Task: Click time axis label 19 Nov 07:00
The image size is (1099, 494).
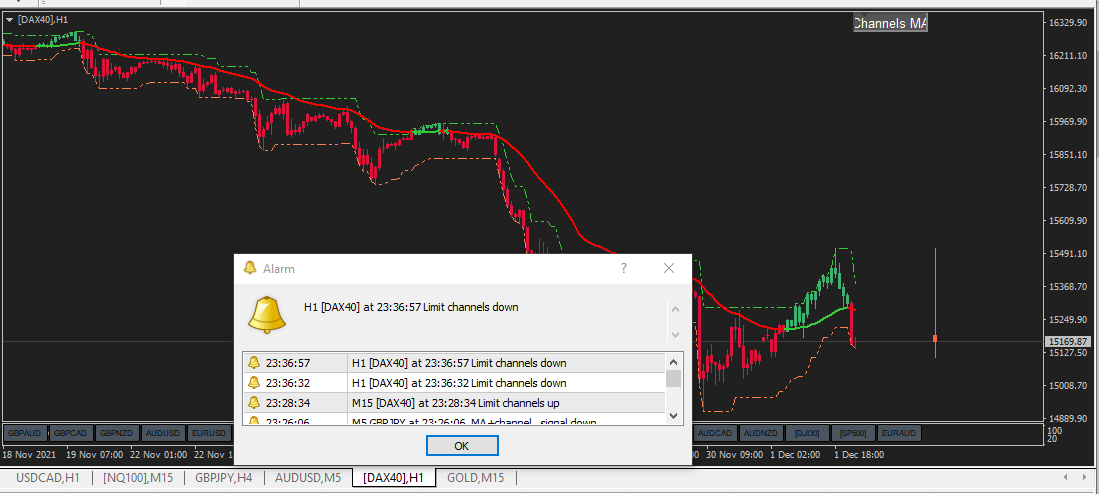Action: coord(95,454)
